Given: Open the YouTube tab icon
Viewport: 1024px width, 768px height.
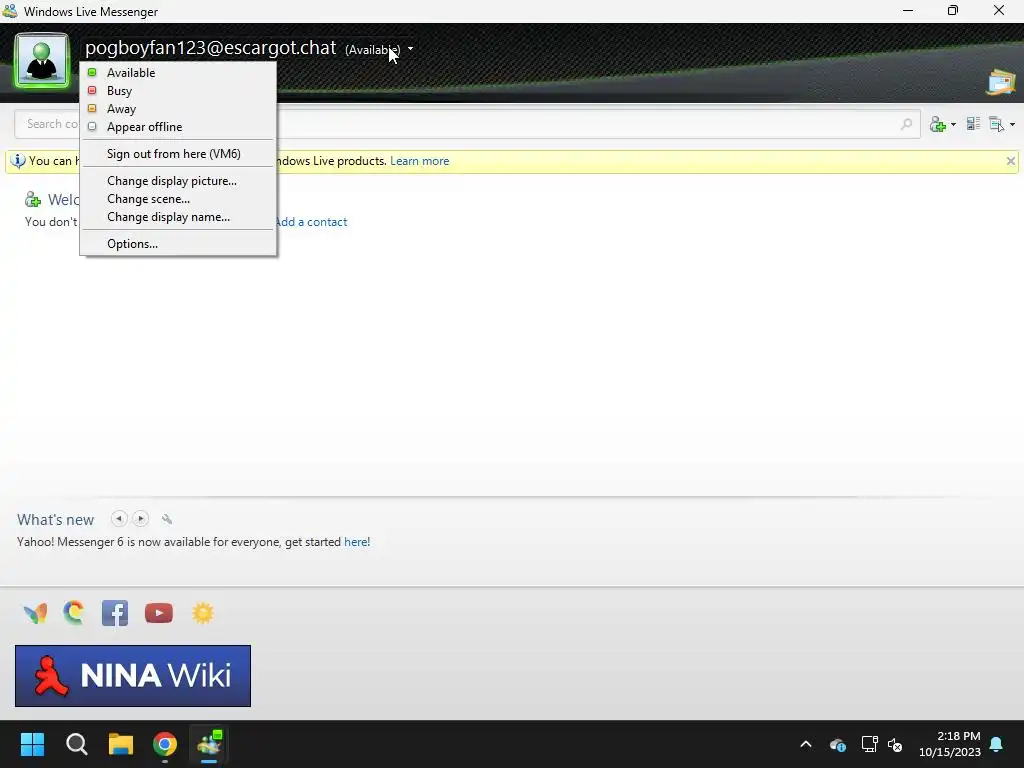Looking at the screenshot, I should pos(159,613).
